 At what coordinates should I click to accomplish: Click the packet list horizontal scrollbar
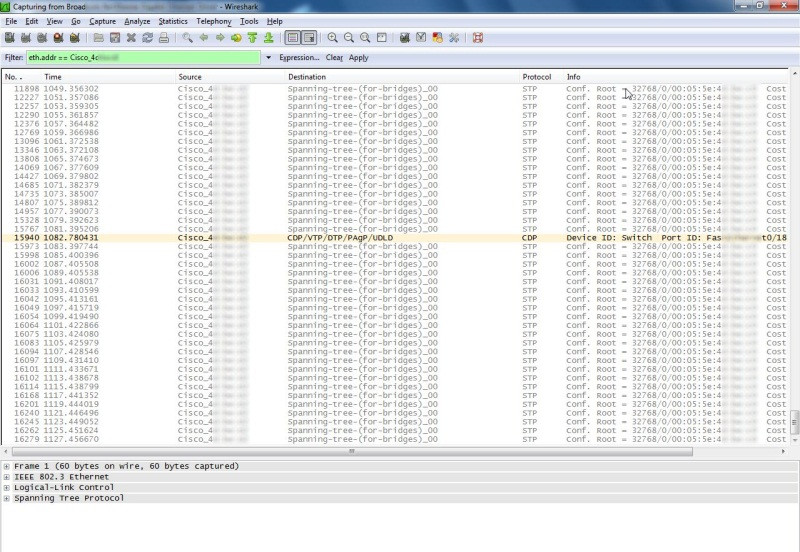point(352,451)
